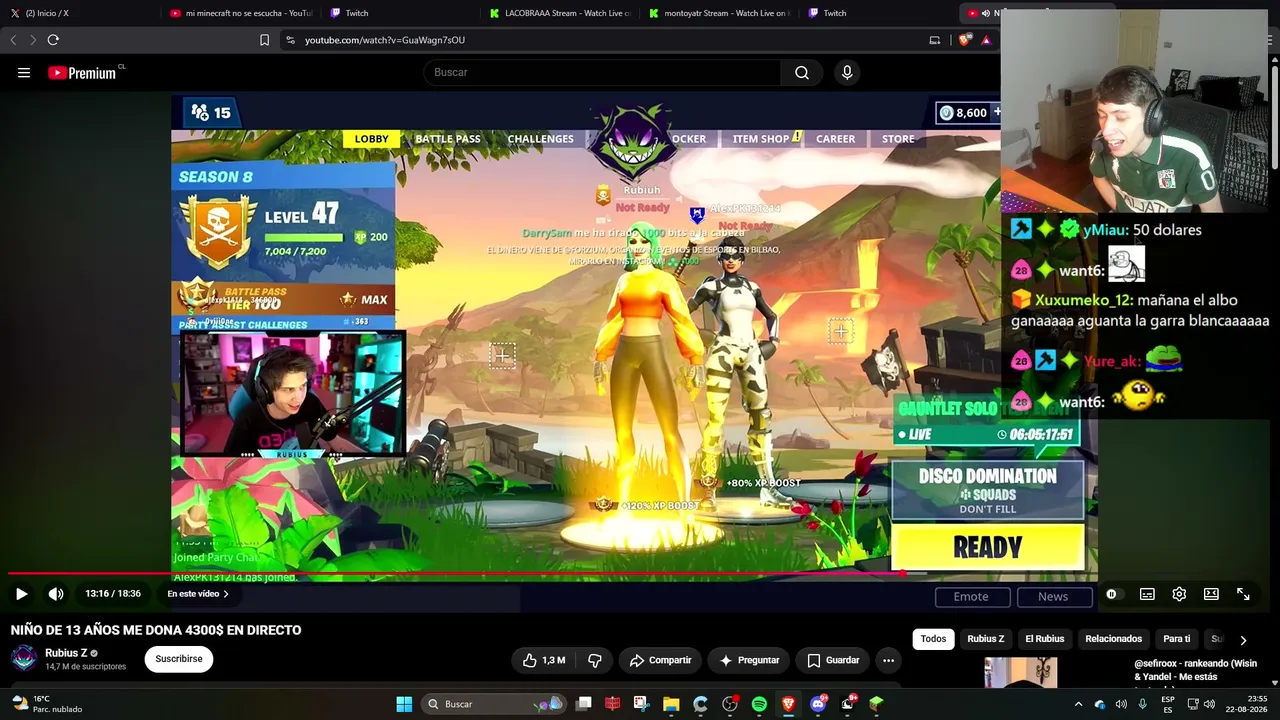This screenshot has height=720, width=1280.
Task: Switch to the montoyatr Stream tab
Action: click(x=720, y=13)
